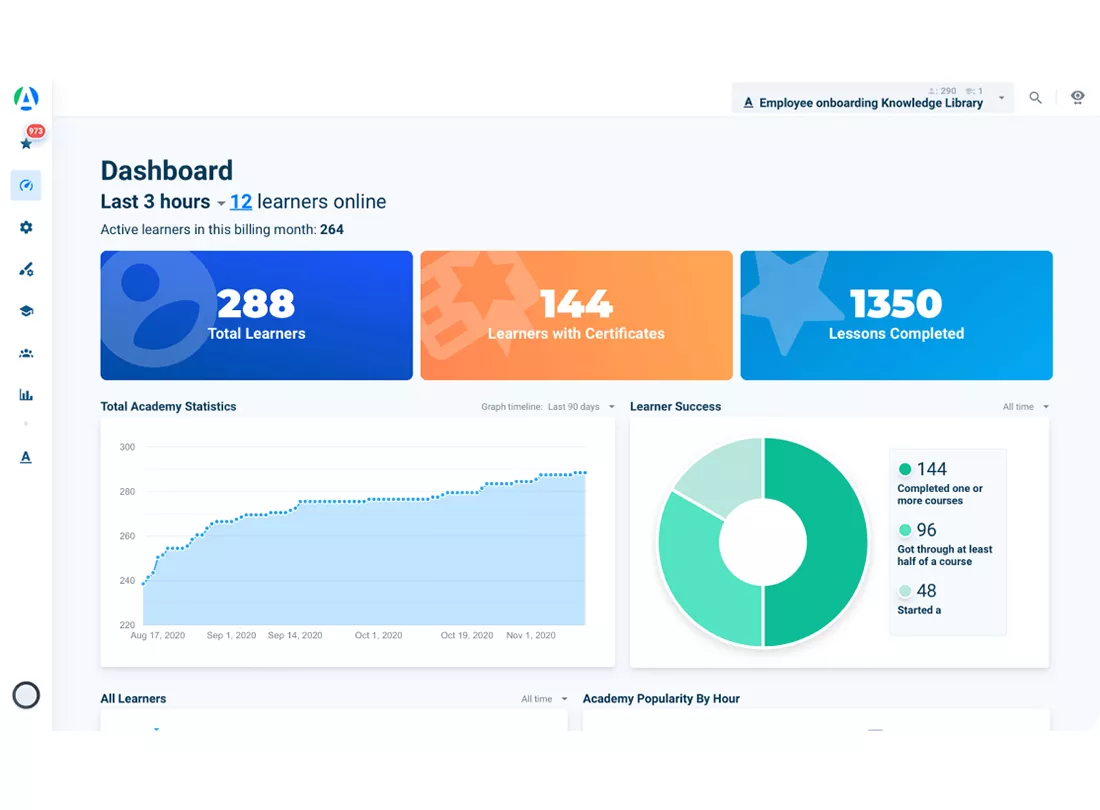Open the learners group icon in sidebar
Viewport: 1100px width, 810px height.
pyautogui.click(x=26, y=353)
